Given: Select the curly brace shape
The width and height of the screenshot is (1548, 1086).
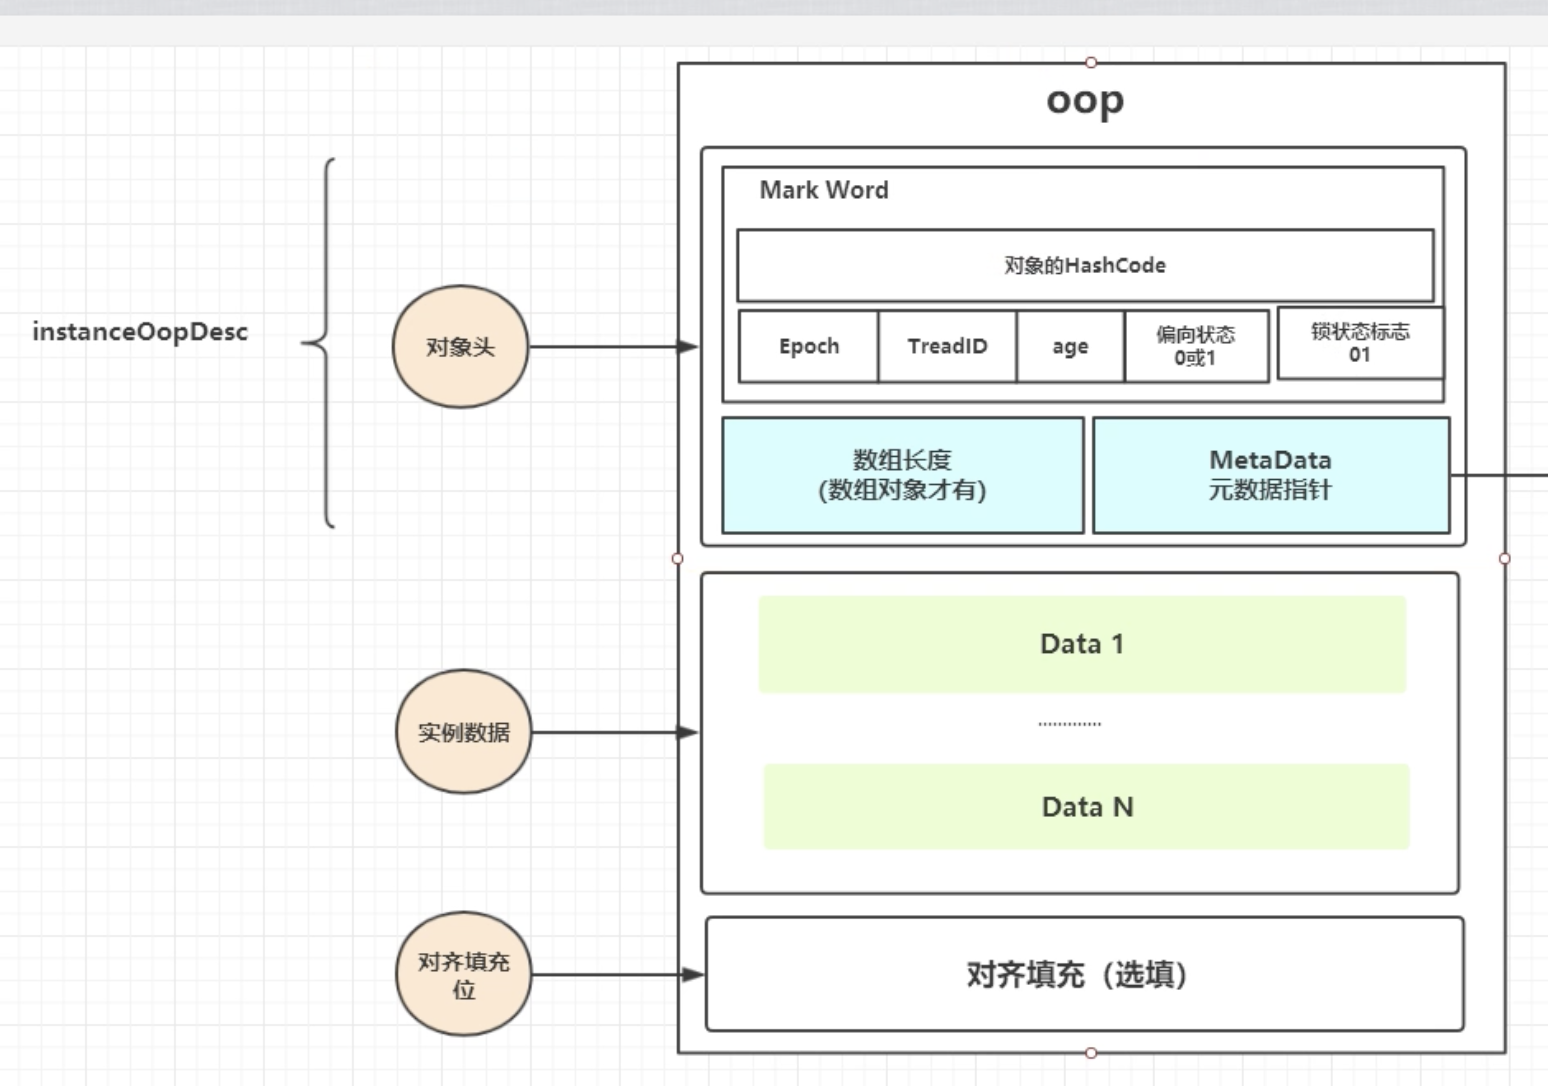Looking at the screenshot, I should click(x=318, y=342).
